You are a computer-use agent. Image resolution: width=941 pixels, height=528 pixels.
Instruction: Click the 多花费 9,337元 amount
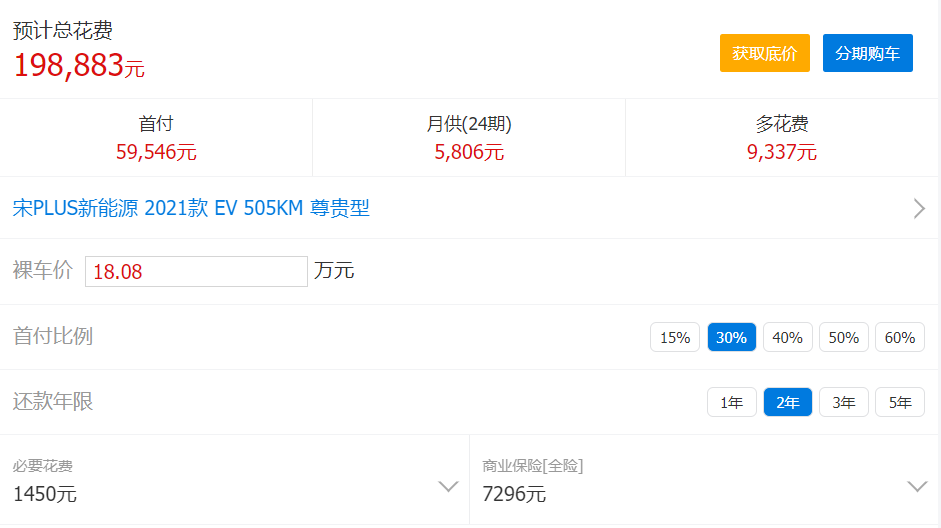tap(781, 152)
